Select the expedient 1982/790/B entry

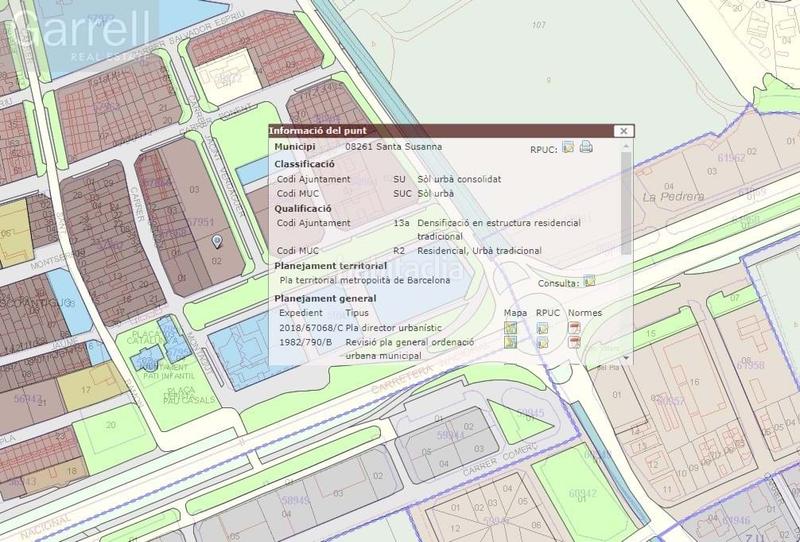(x=308, y=341)
